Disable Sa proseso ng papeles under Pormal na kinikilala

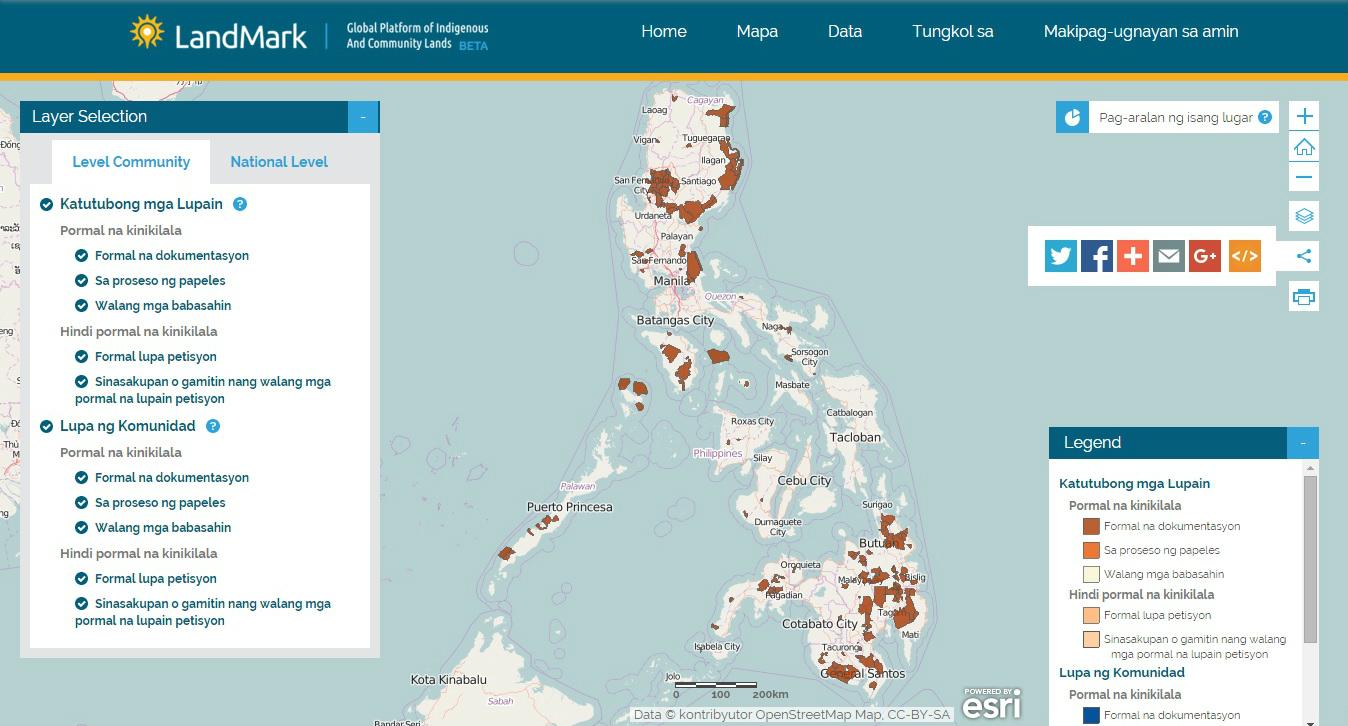pos(81,280)
